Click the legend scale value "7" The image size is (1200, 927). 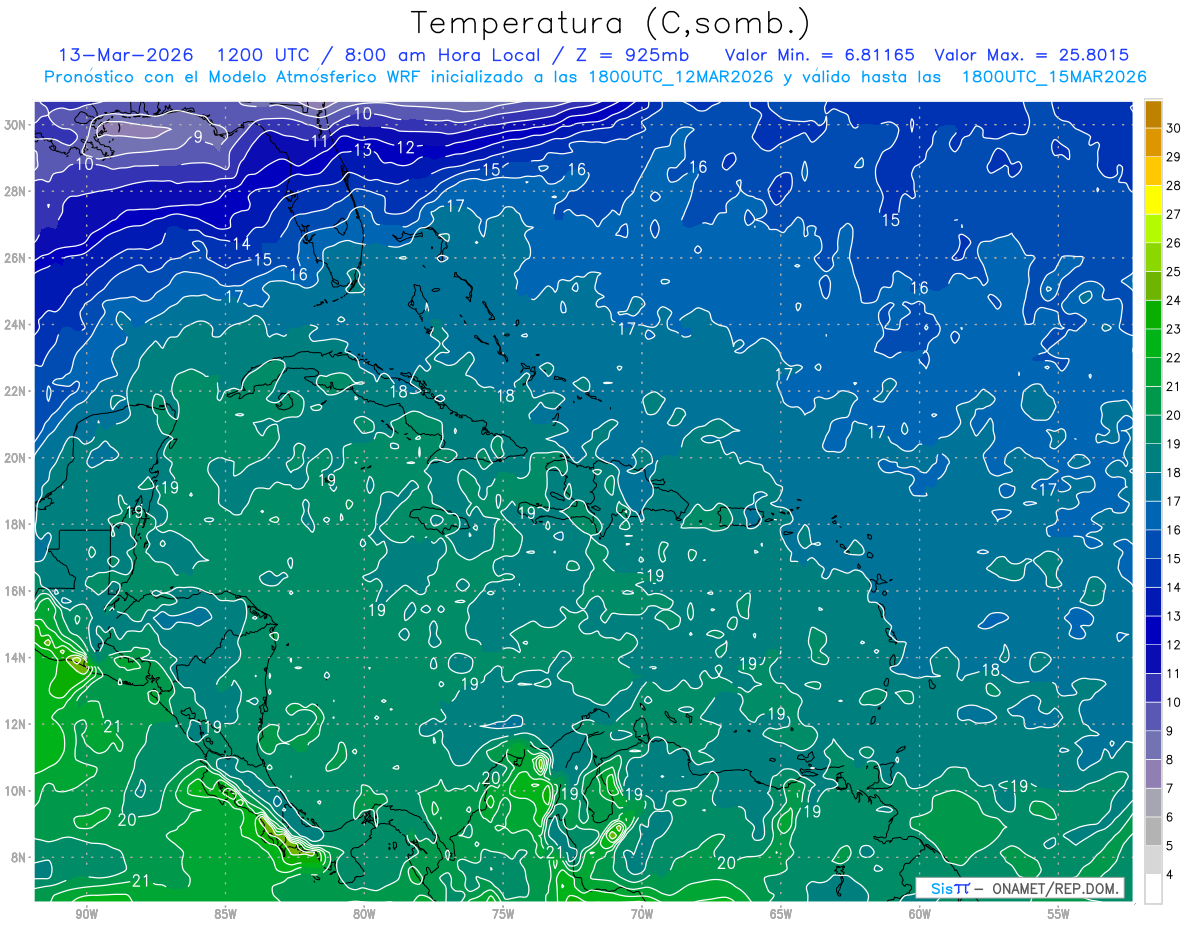tap(1171, 789)
